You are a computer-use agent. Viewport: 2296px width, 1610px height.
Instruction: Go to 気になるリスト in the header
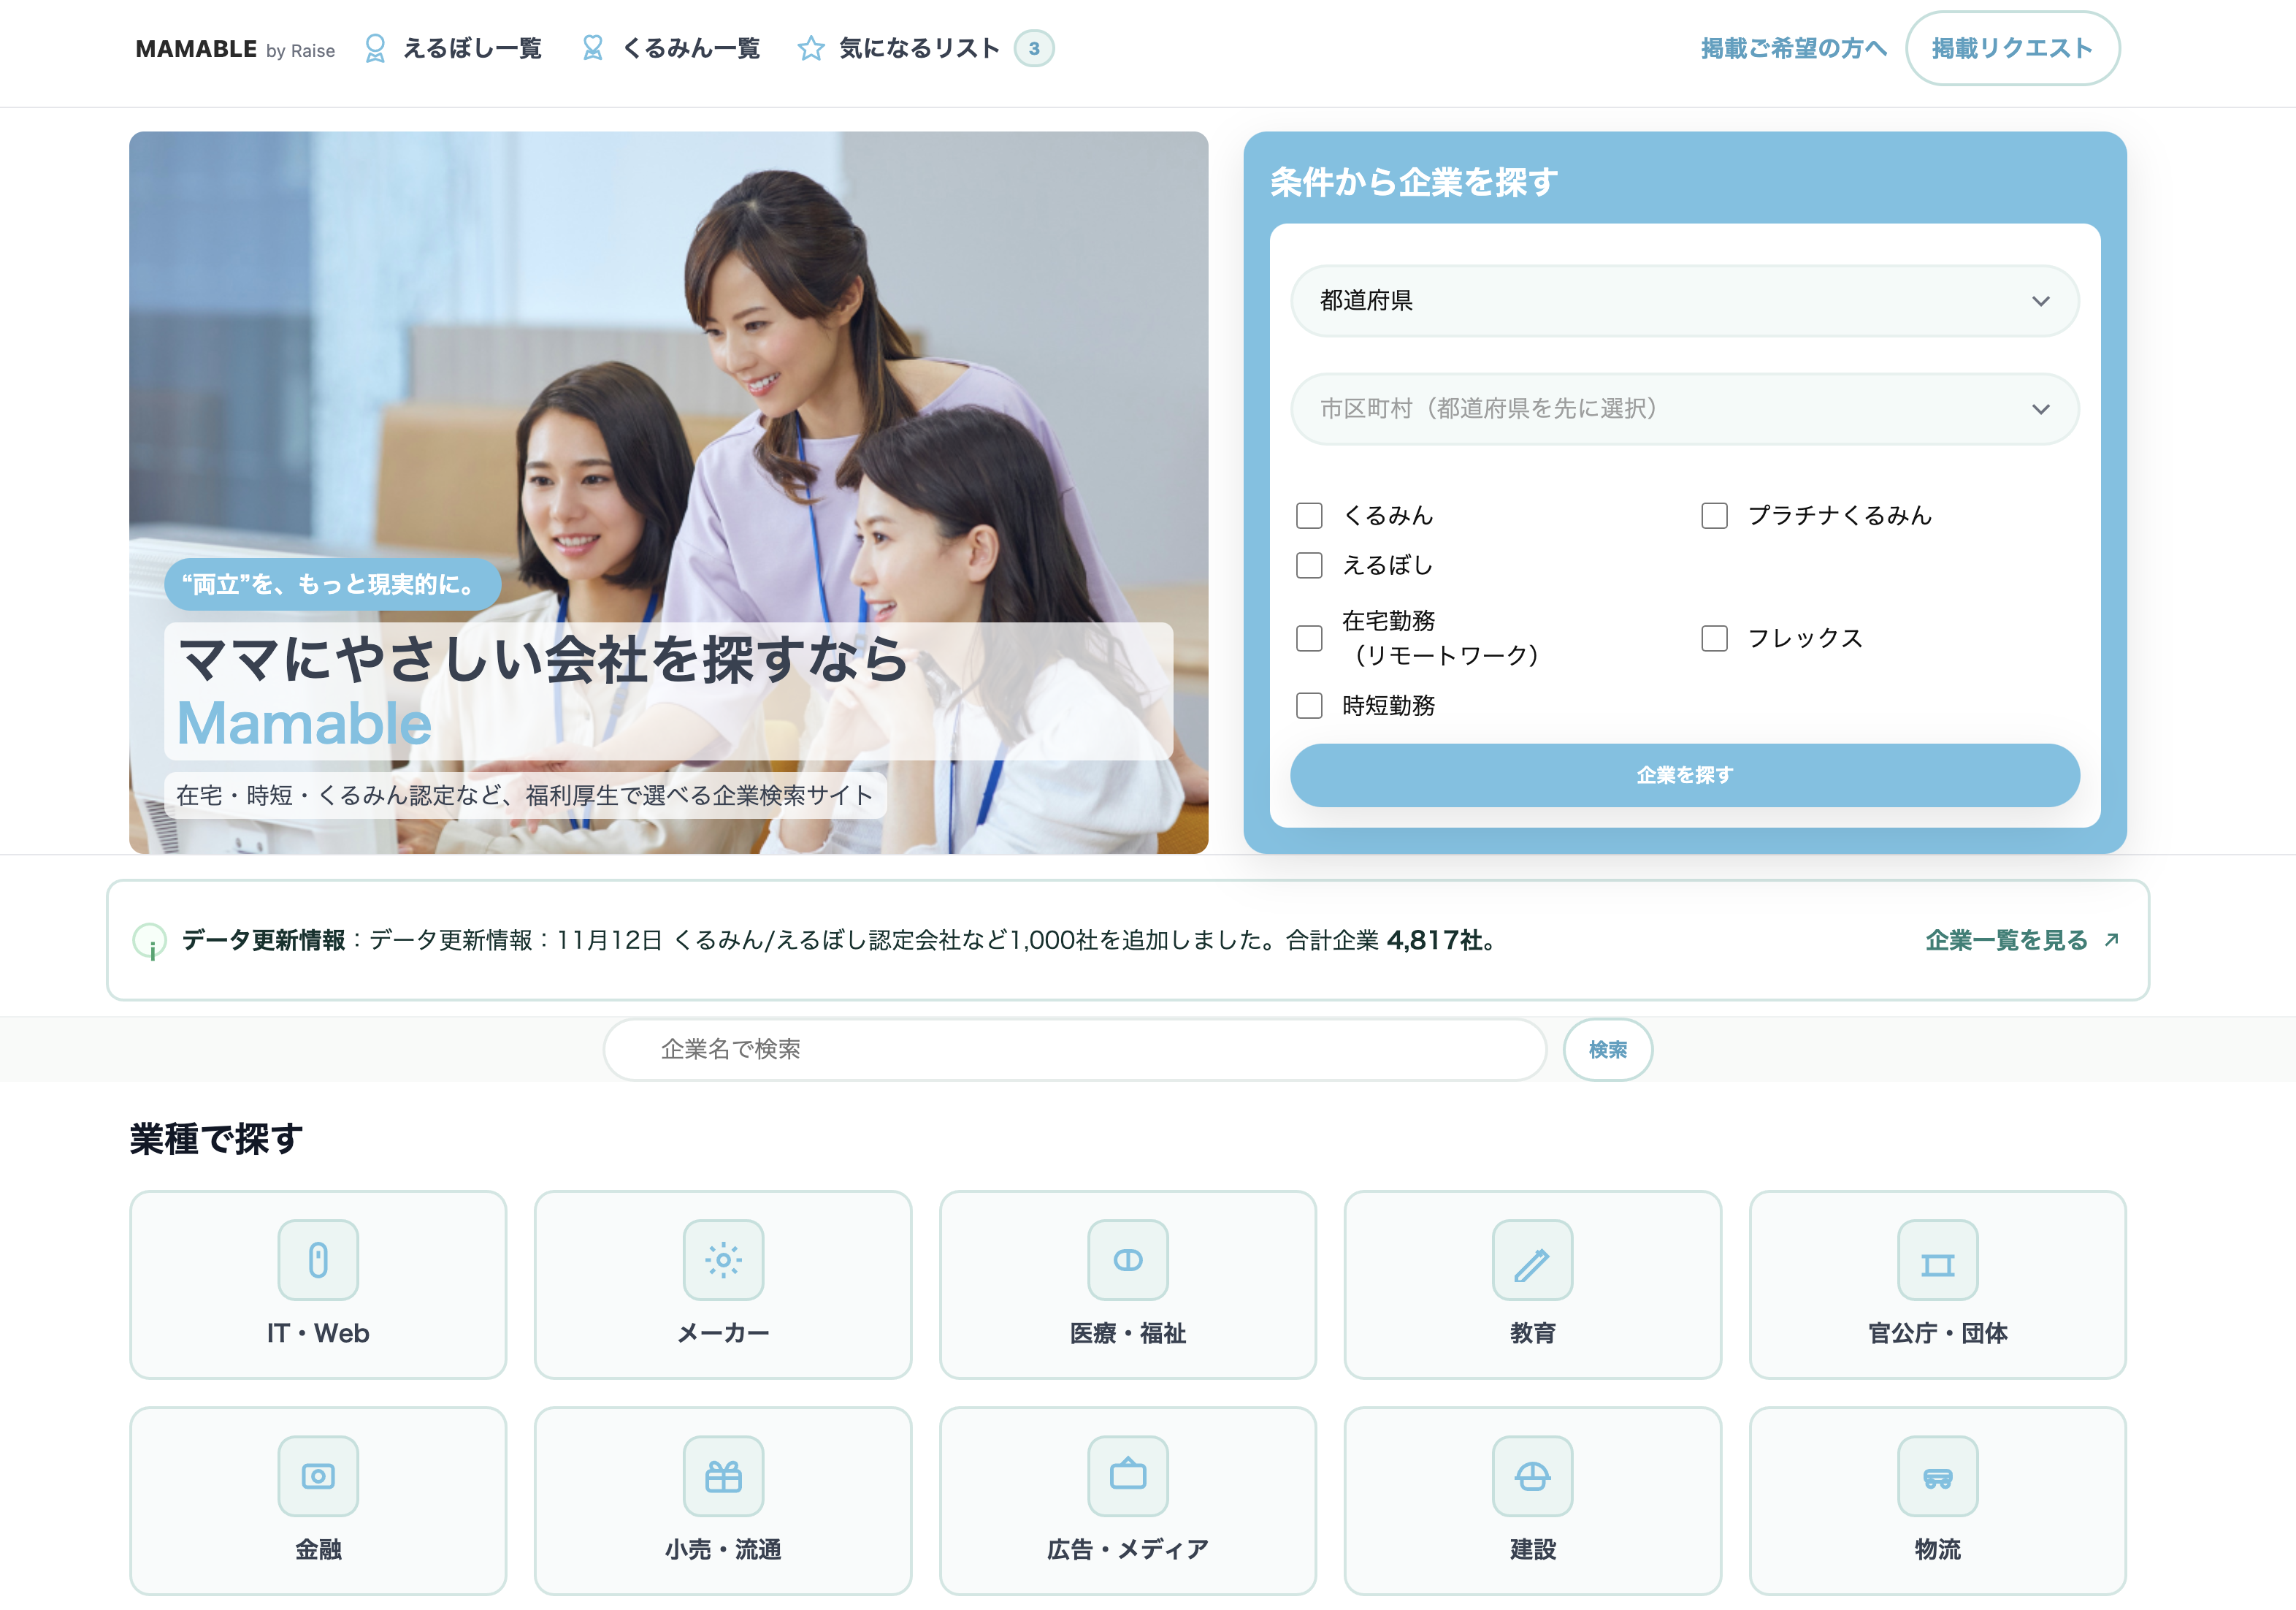click(917, 48)
